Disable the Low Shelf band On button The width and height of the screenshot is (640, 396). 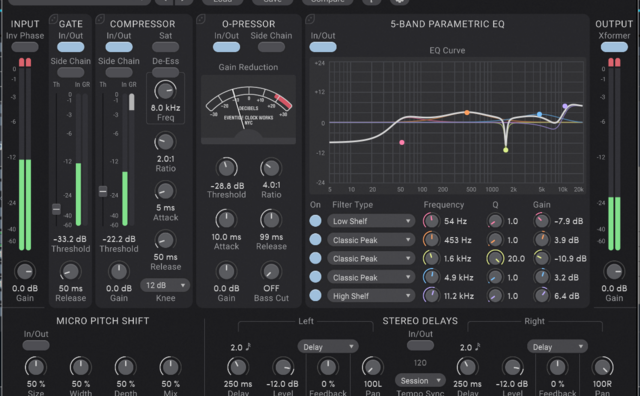tap(315, 221)
